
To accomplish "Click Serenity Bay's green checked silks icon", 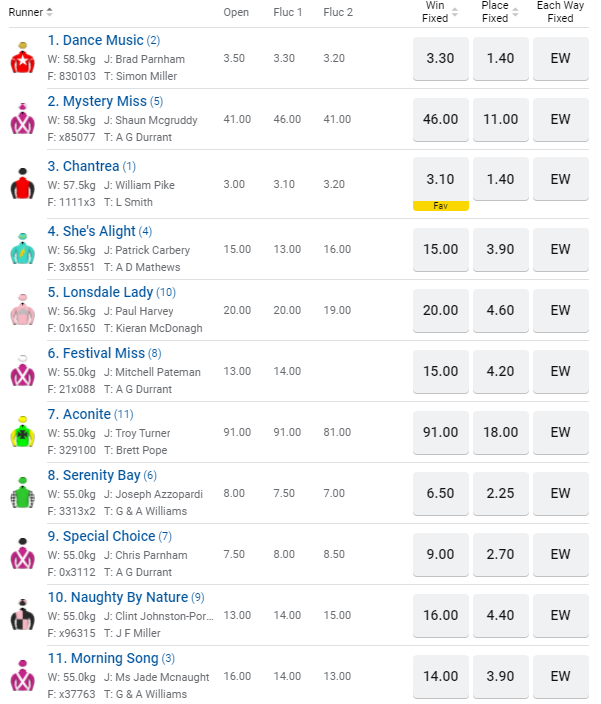I will 22,494.
